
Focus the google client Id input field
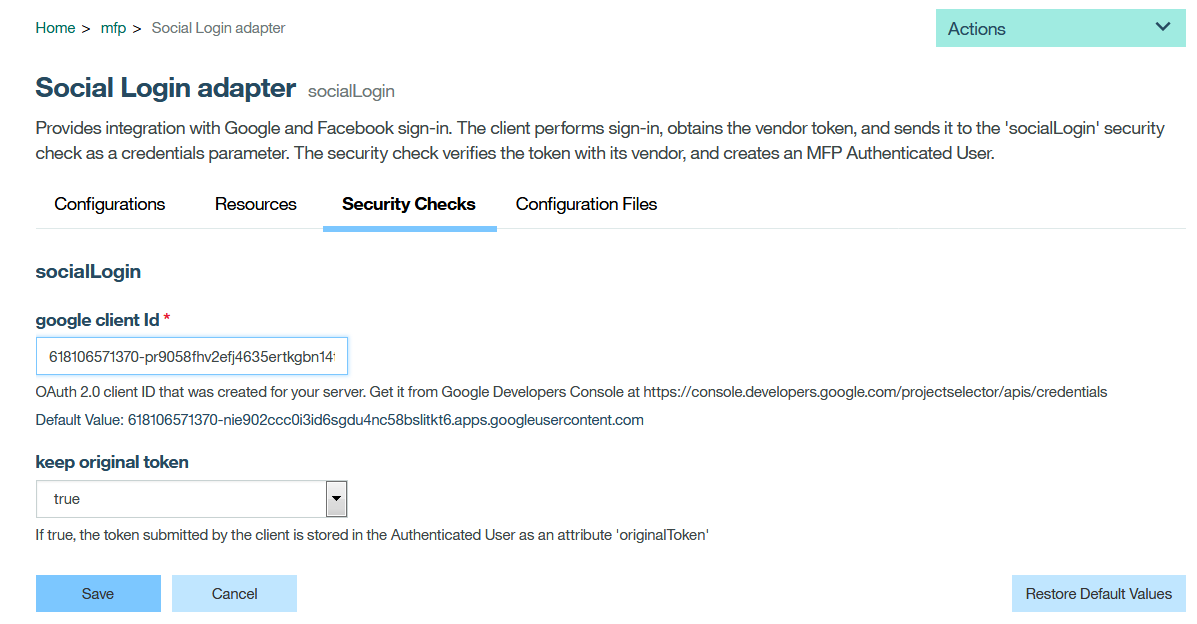click(191, 356)
